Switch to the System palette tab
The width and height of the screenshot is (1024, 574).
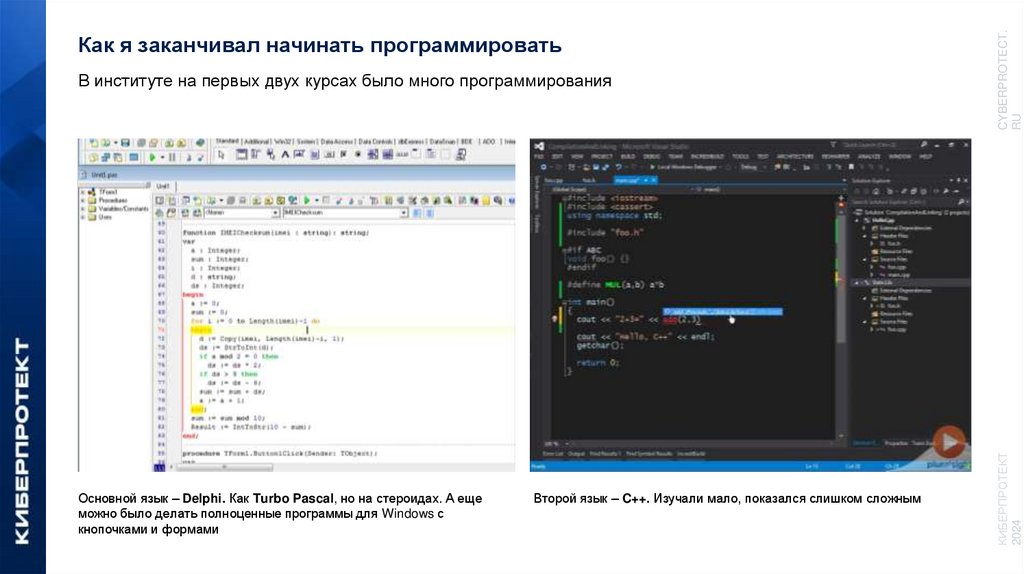306,141
